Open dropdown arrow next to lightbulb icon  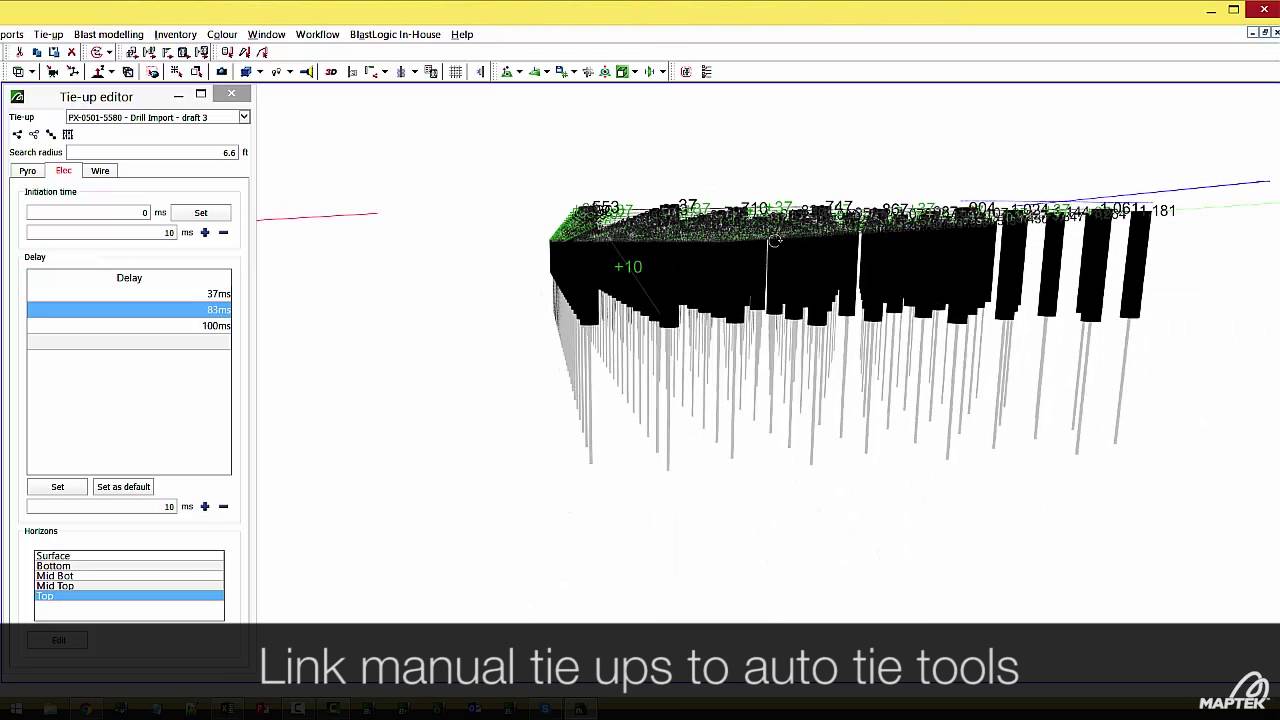point(290,72)
